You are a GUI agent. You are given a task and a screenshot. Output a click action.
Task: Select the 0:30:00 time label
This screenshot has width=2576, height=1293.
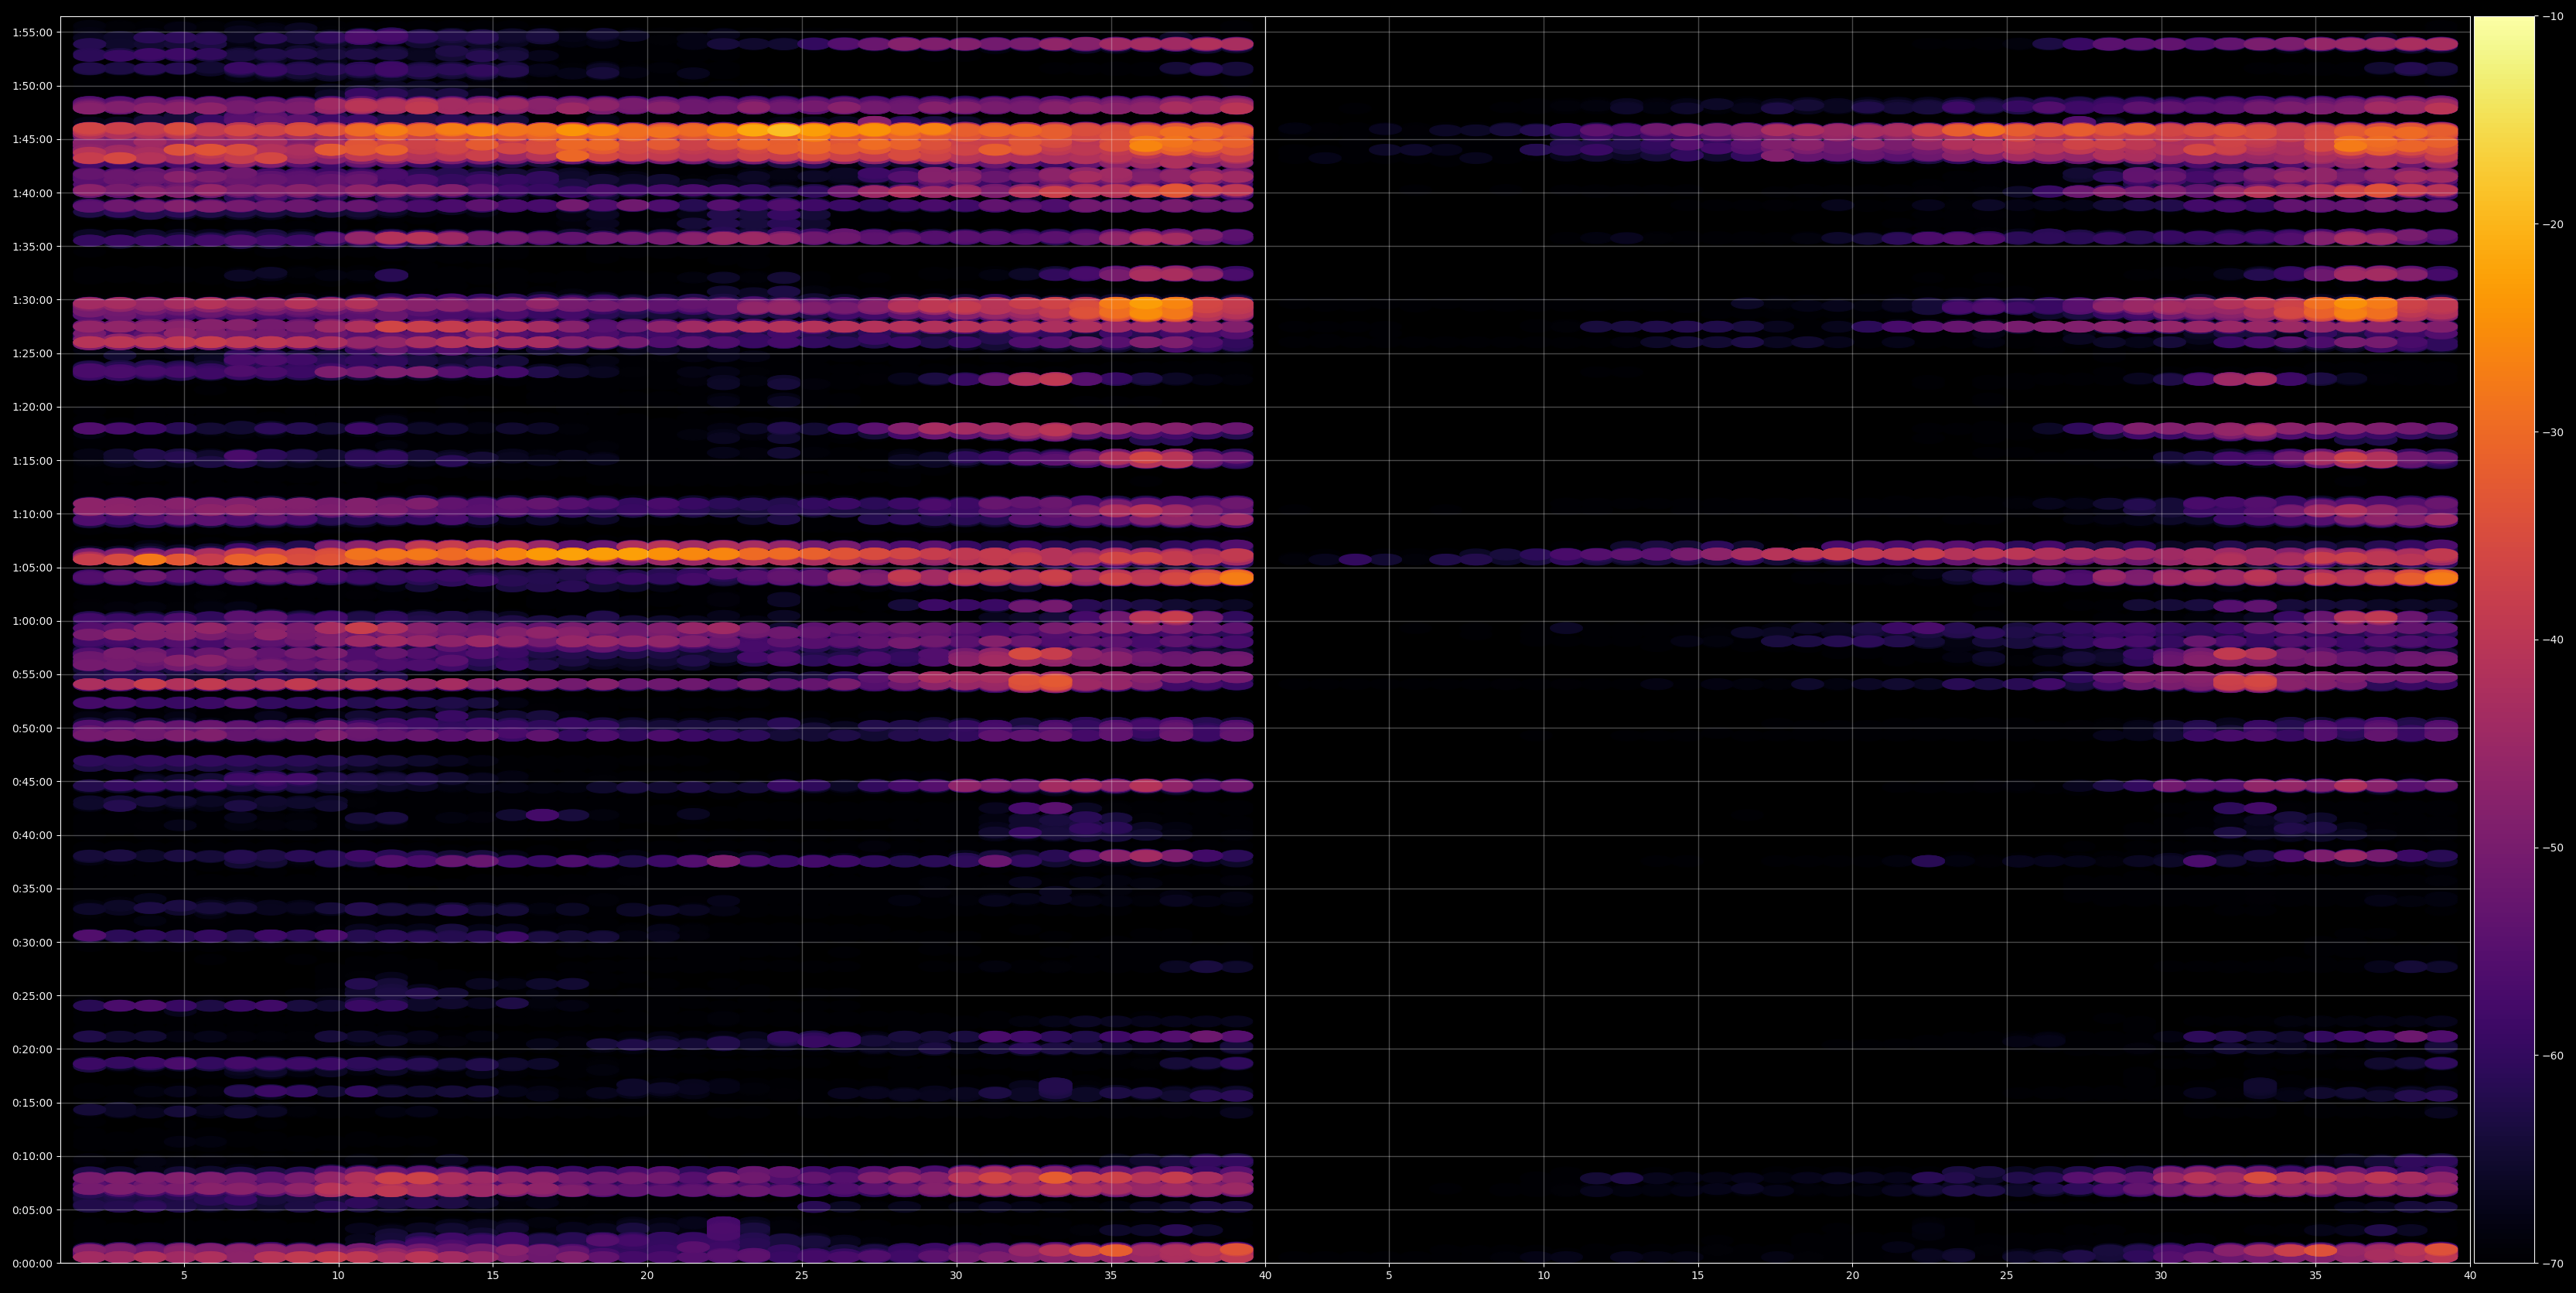(32, 942)
